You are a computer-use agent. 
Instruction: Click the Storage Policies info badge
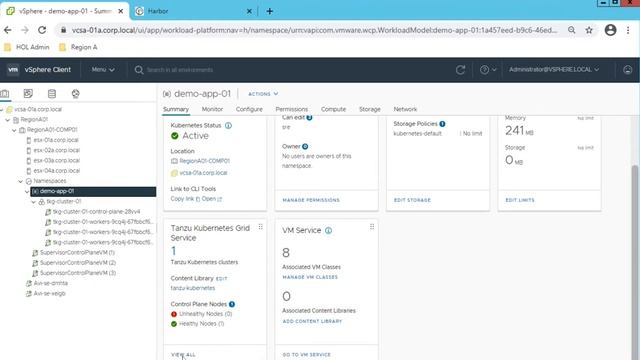click(x=442, y=124)
